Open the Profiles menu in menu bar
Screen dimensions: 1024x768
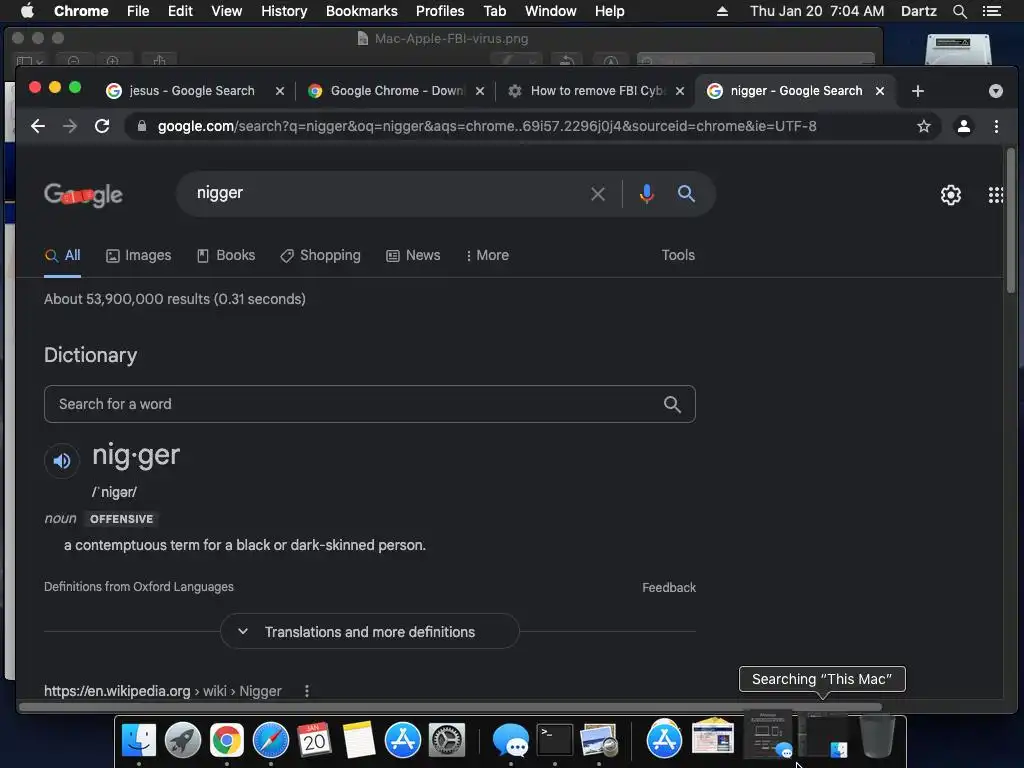(440, 11)
